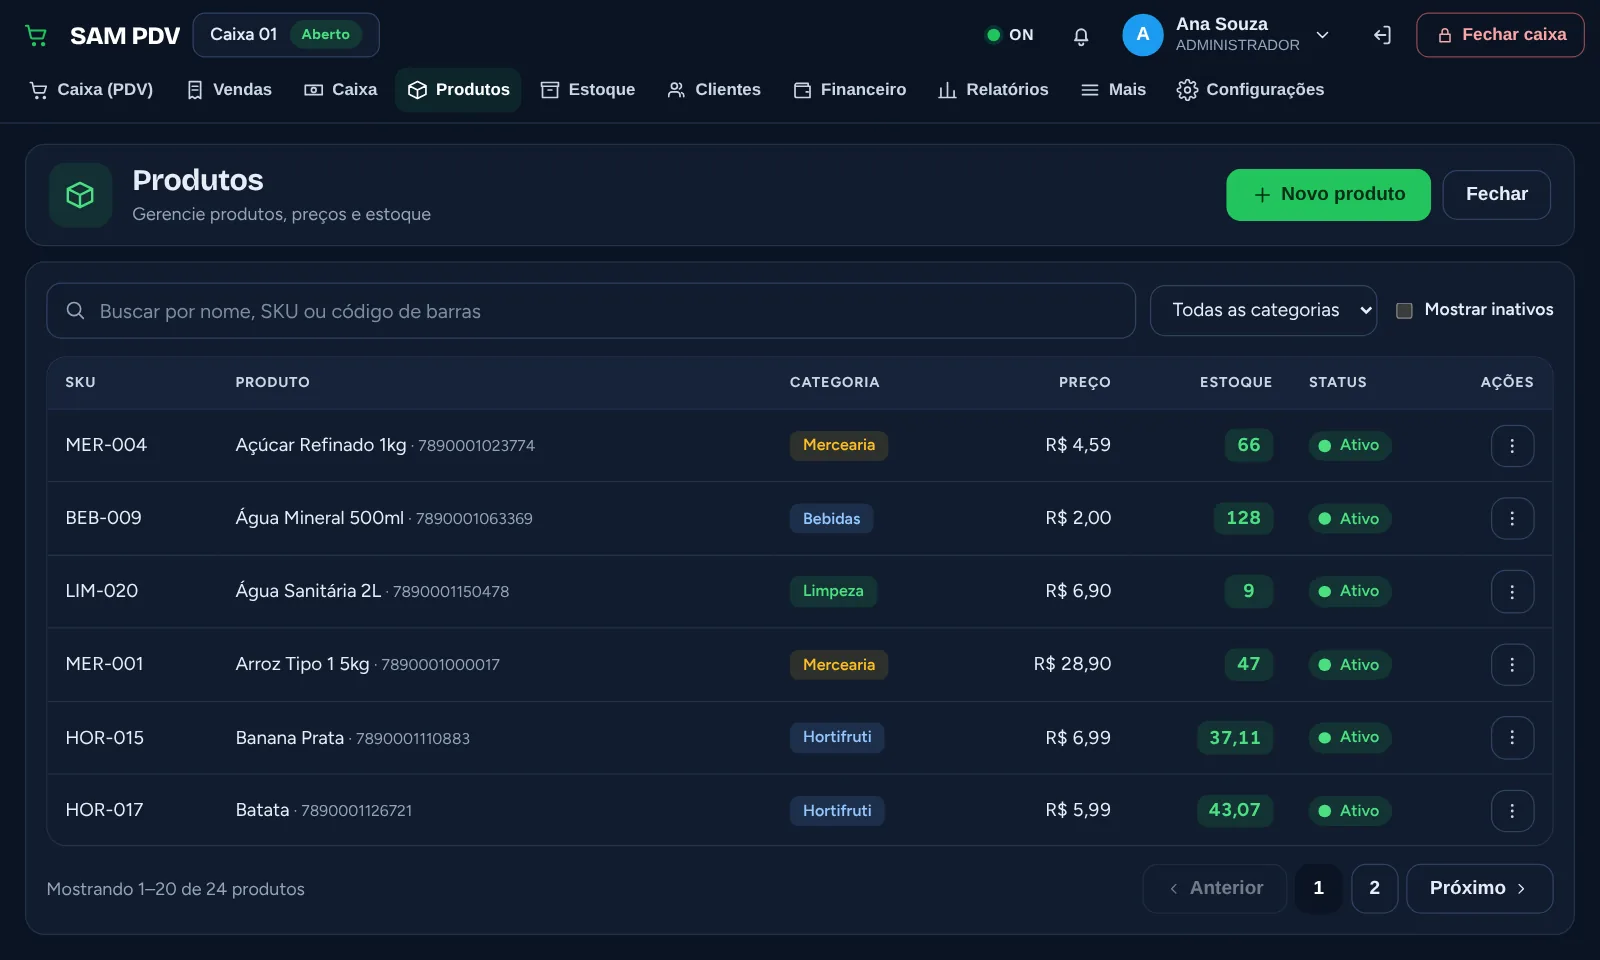Click the CATEGORIA column header
The height and width of the screenshot is (960, 1600).
tap(834, 383)
